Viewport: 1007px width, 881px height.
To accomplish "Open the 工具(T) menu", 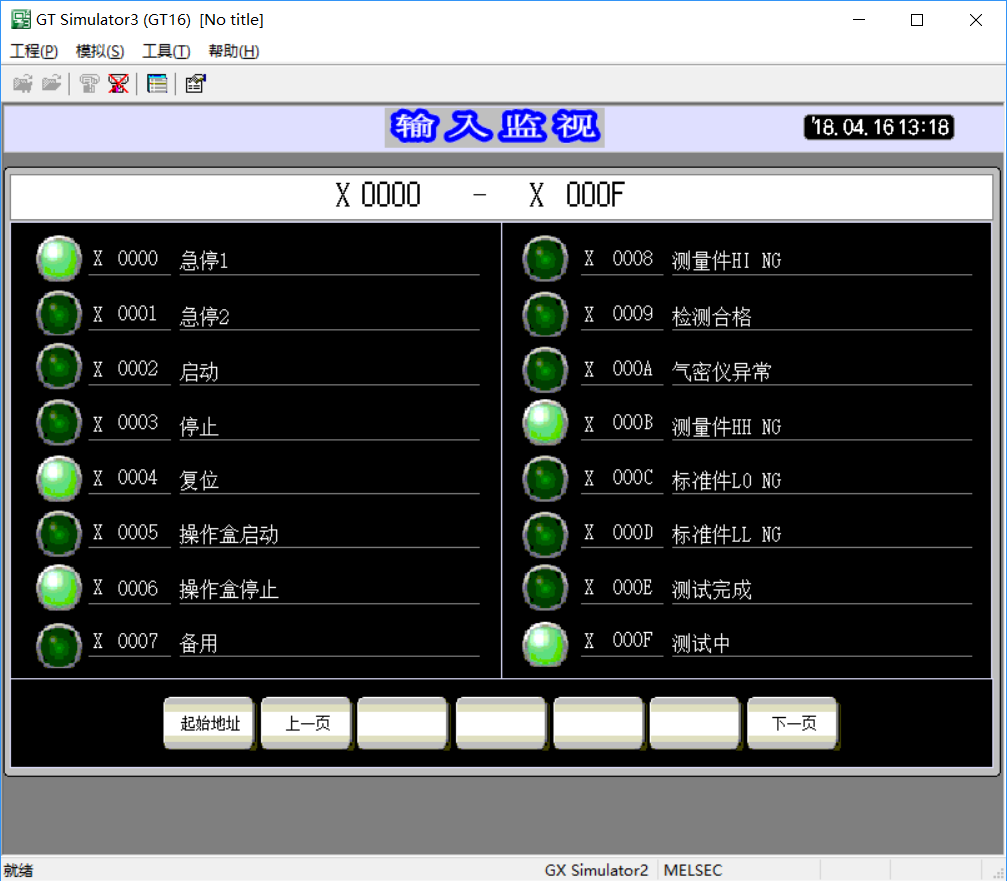I will pos(166,52).
